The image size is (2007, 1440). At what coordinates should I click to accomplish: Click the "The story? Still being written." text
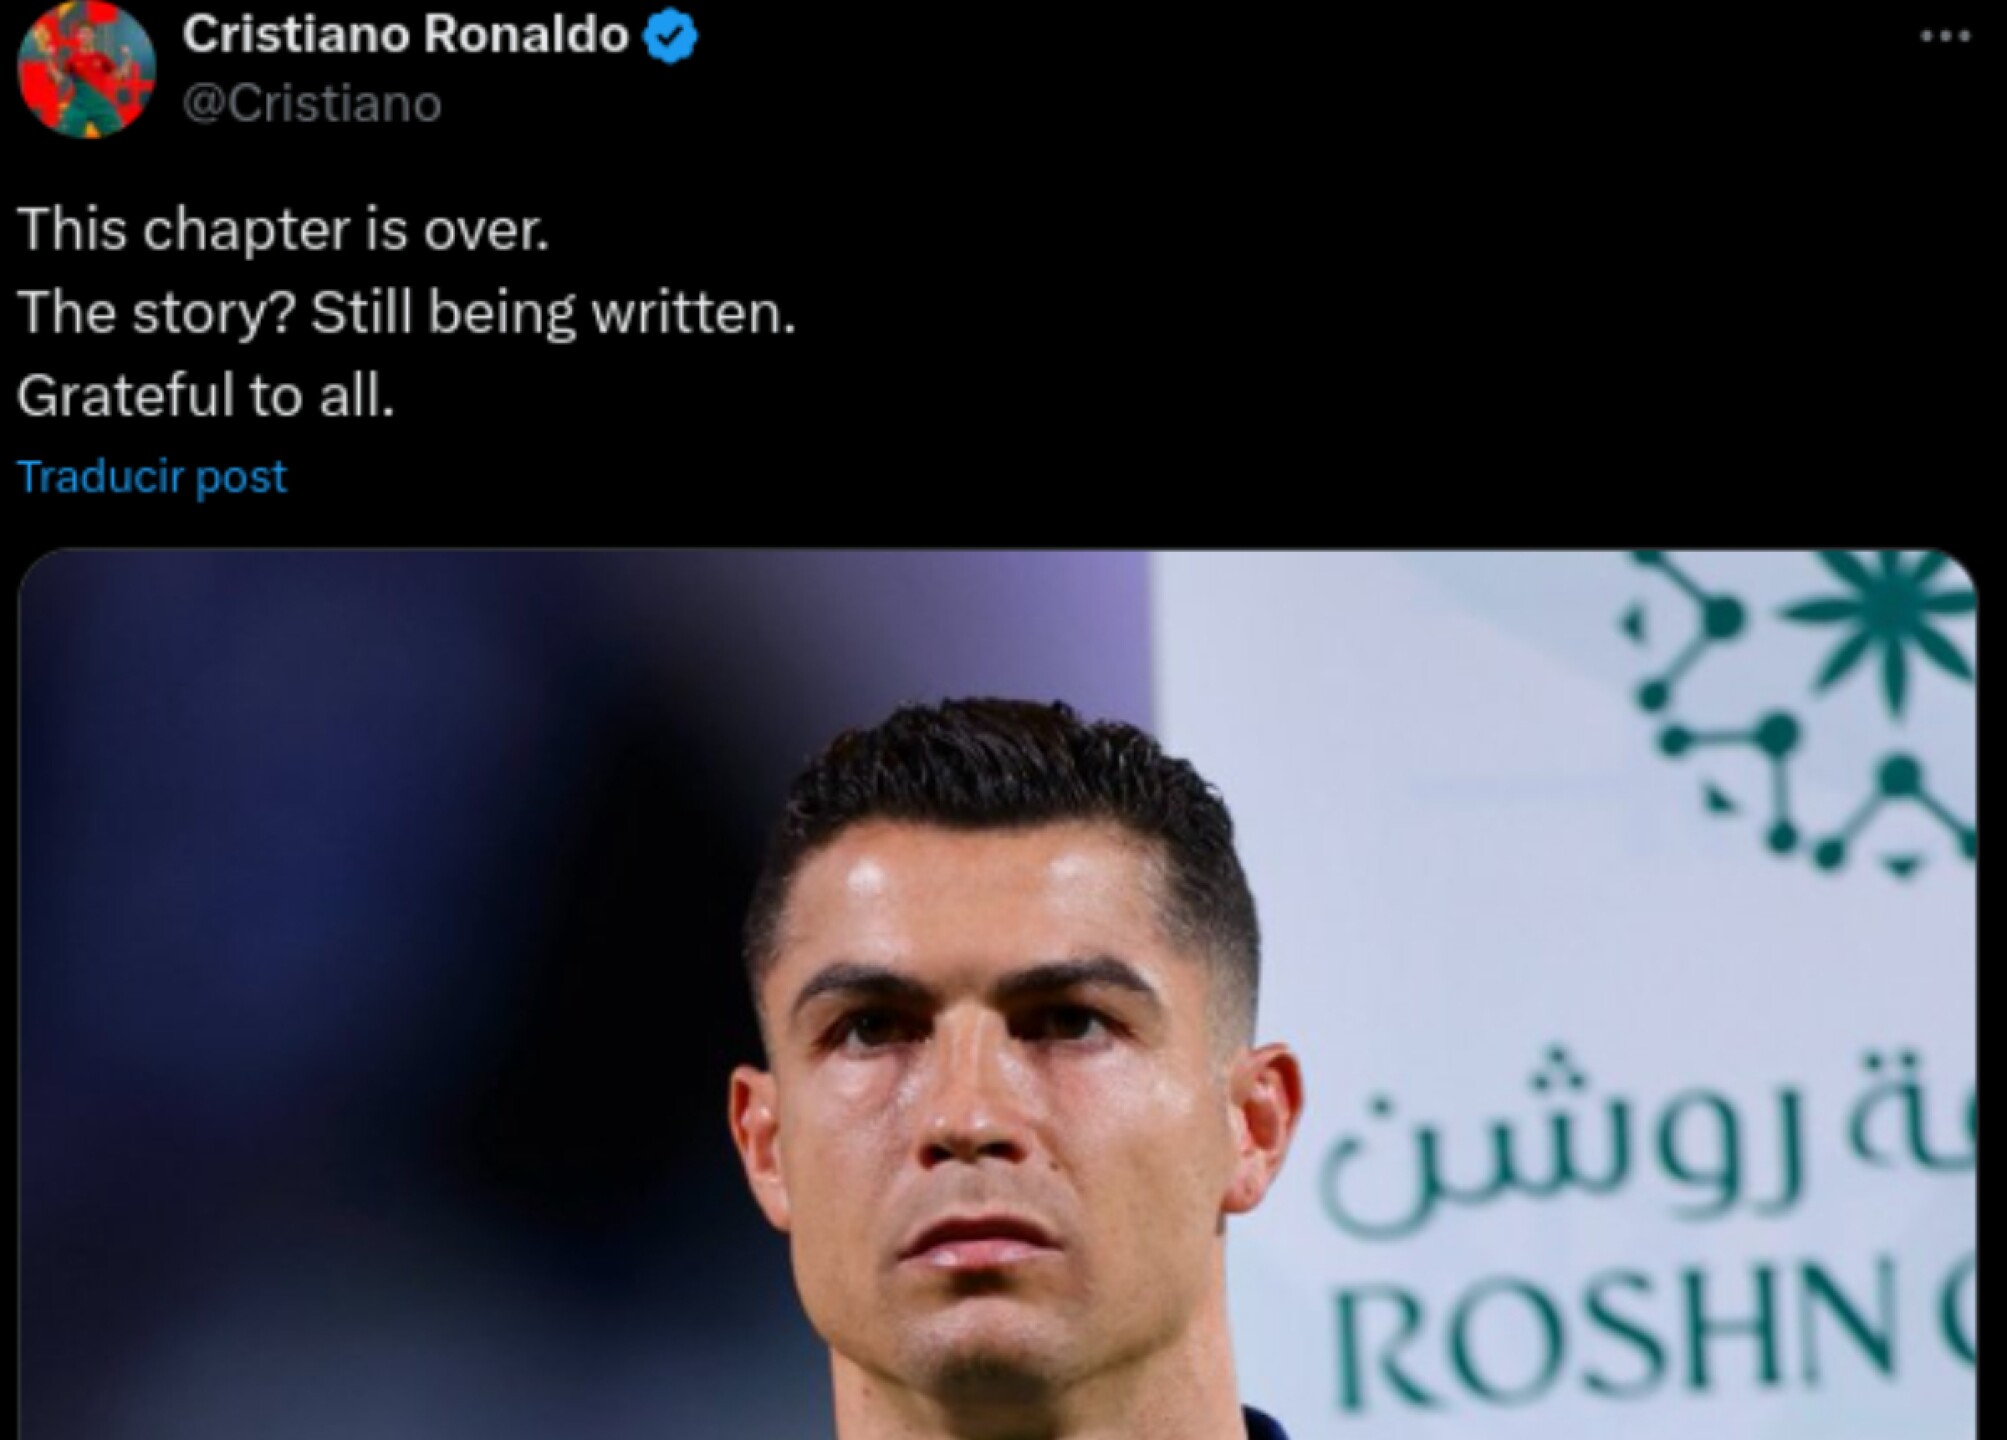click(x=406, y=313)
